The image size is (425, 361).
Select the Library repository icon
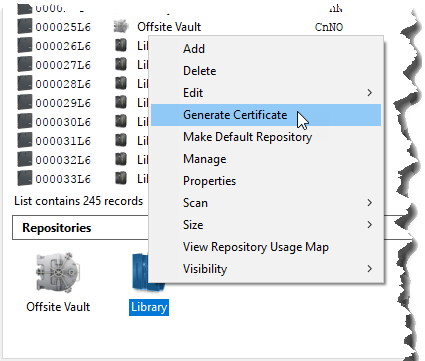click(x=140, y=272)
